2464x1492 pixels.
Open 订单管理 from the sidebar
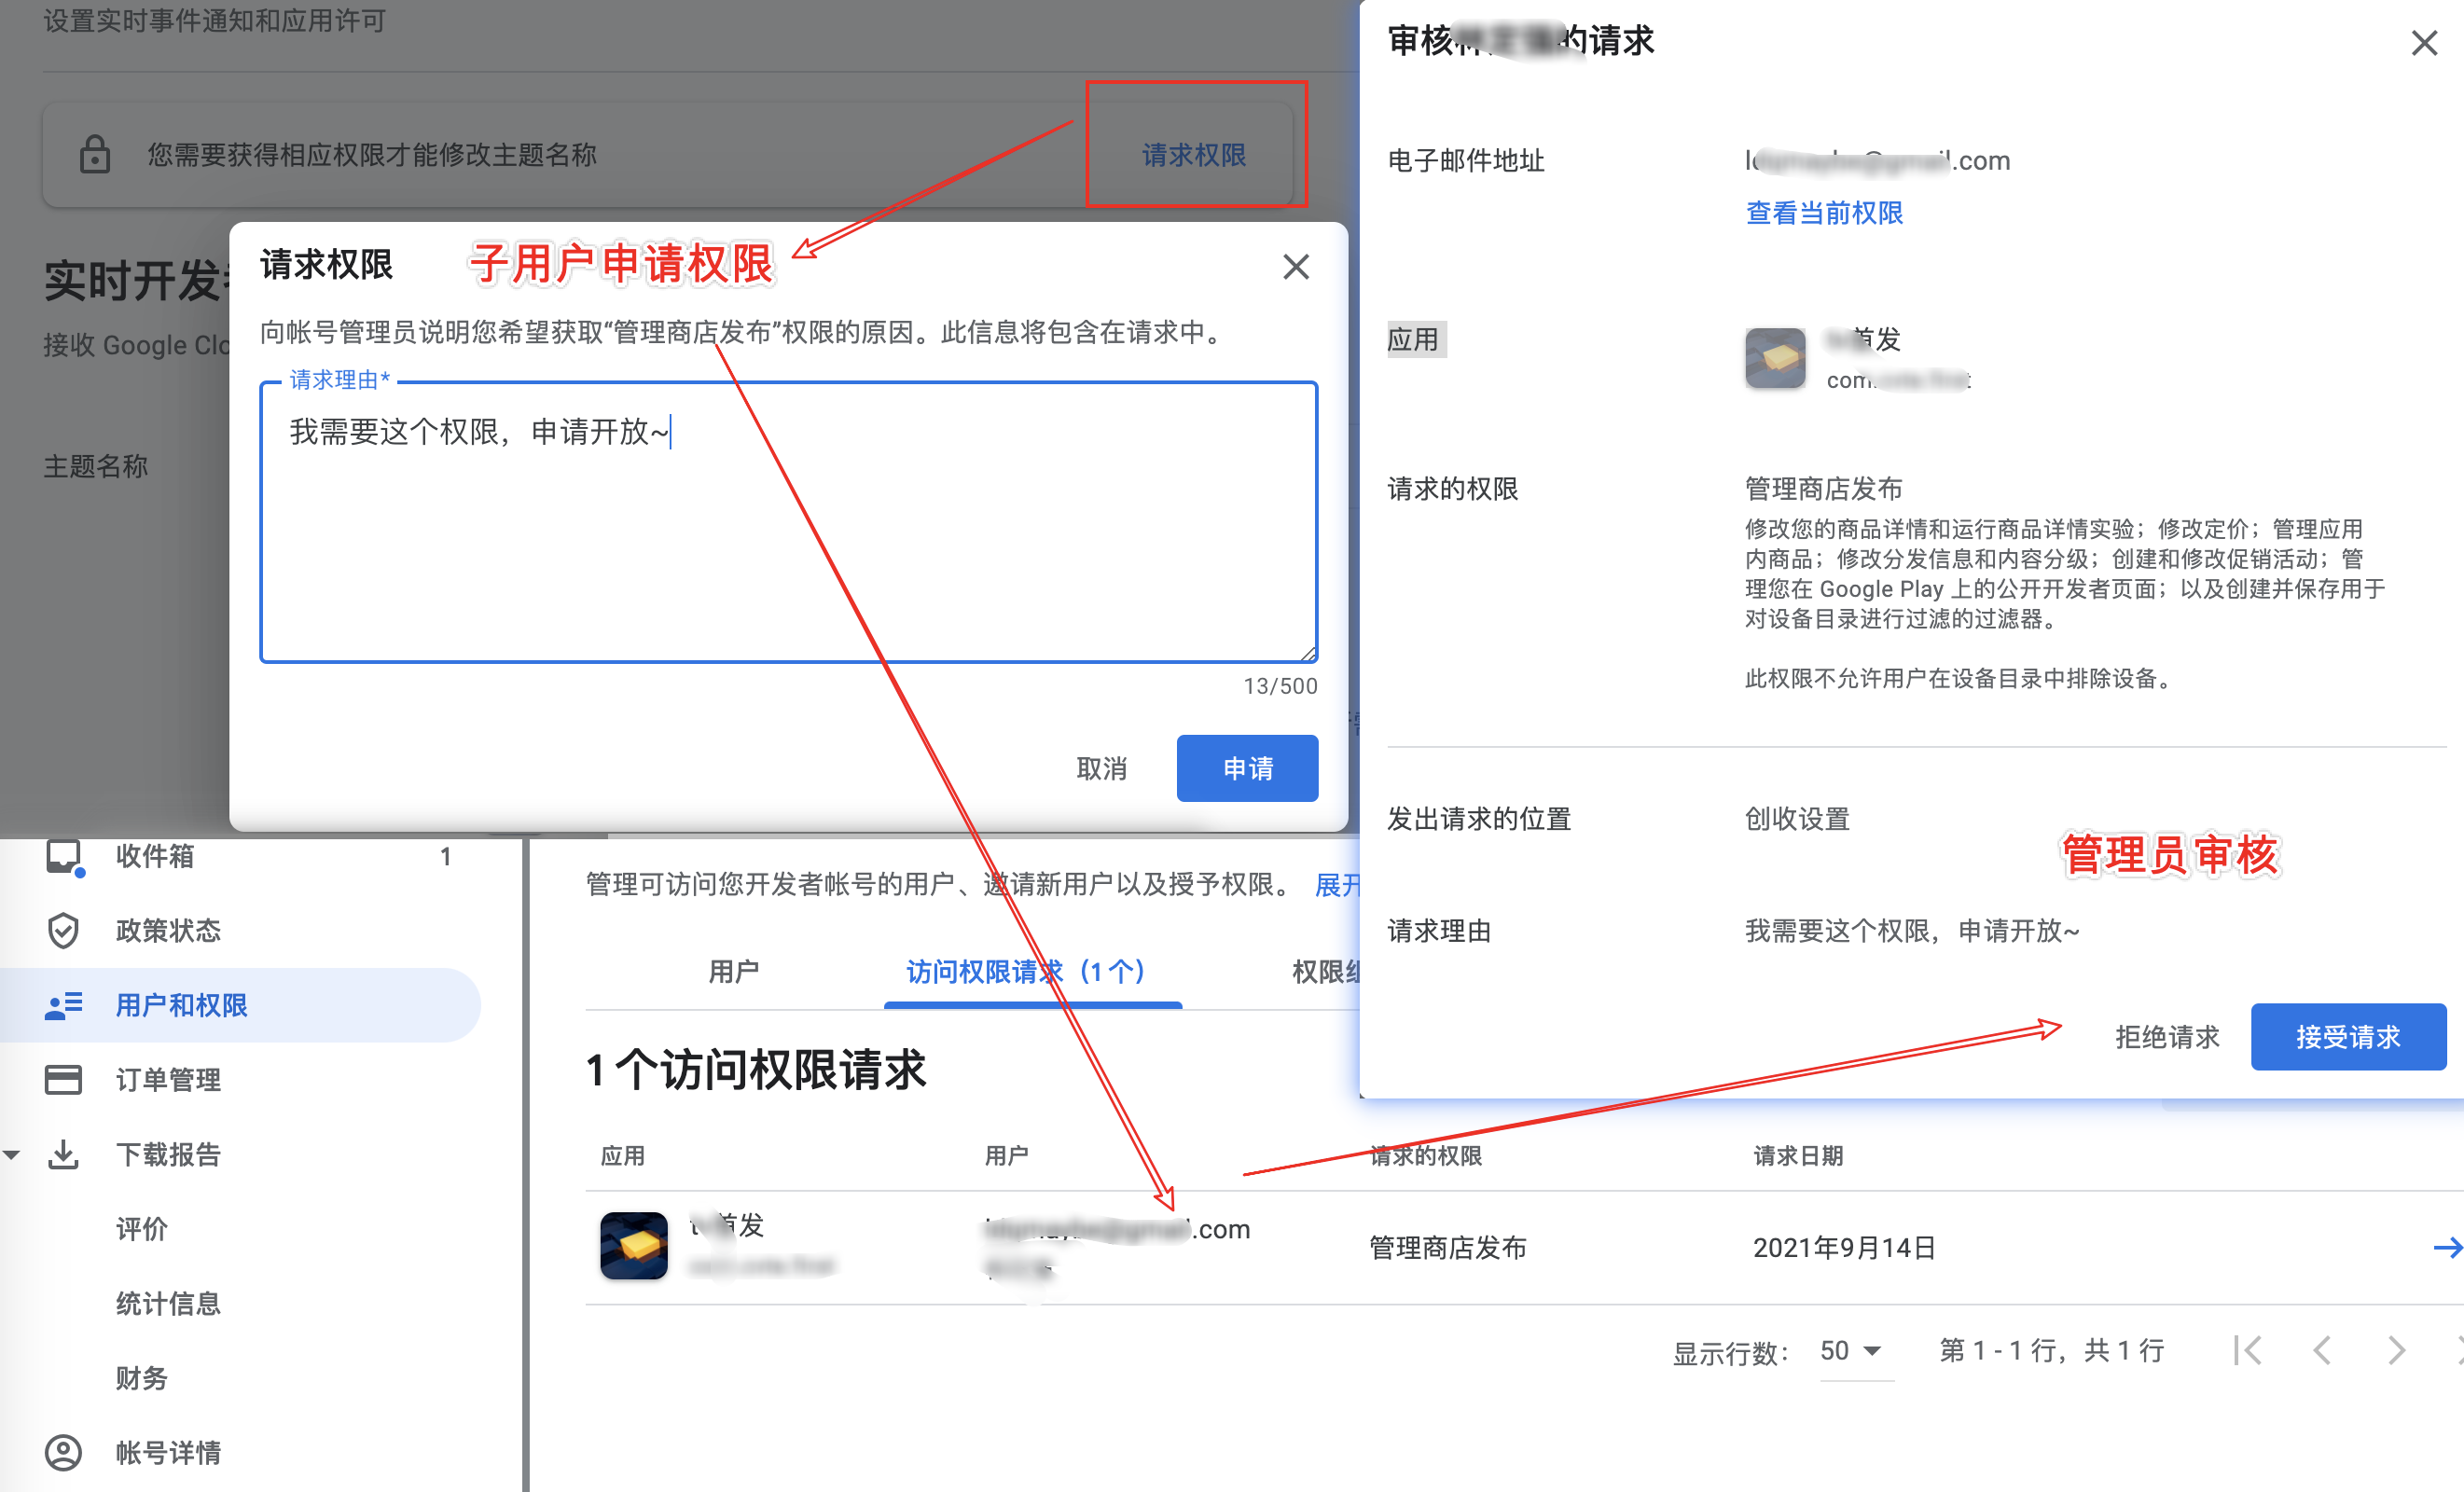(63, 1080)
